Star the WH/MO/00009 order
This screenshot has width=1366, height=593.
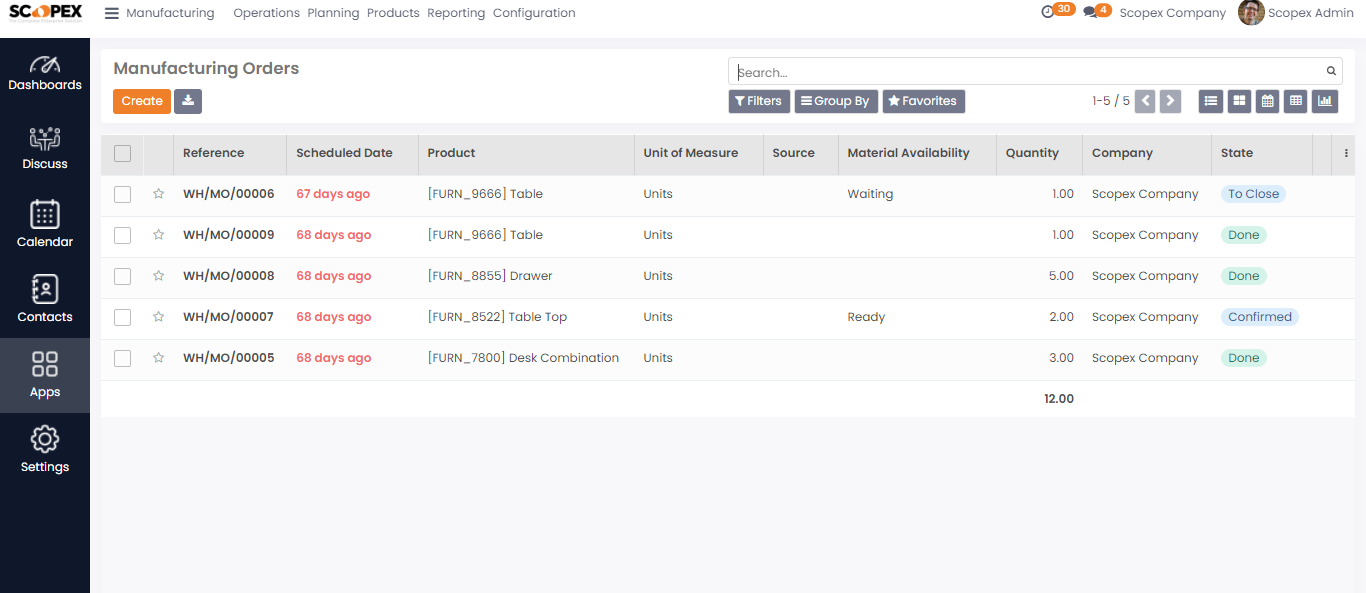tap(158, 235)
